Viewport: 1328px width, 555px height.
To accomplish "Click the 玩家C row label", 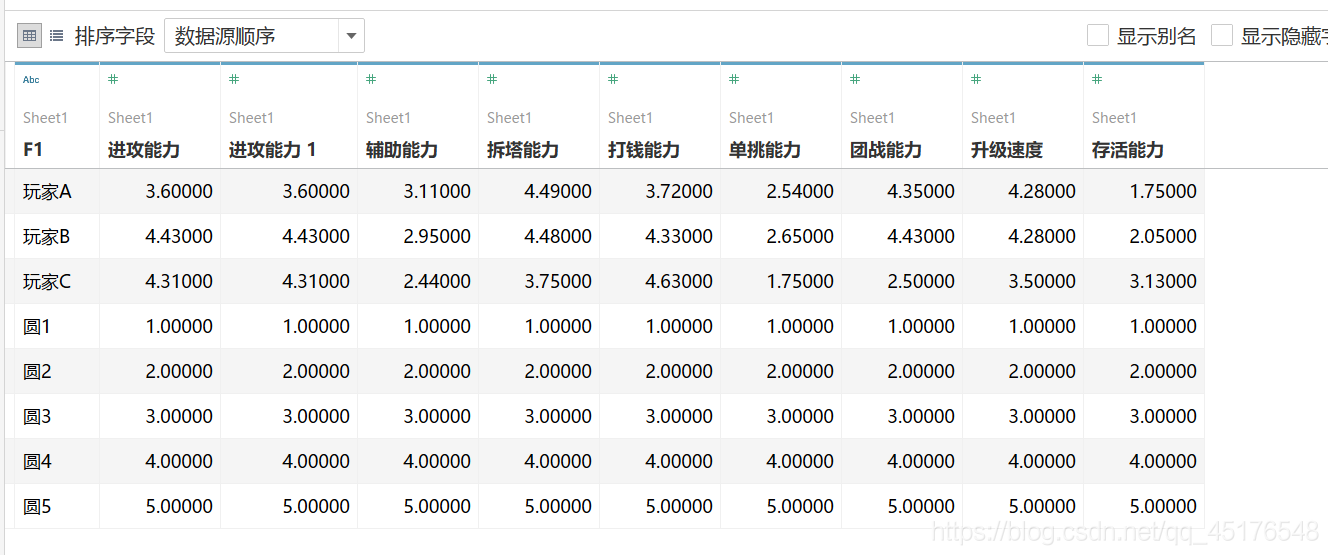I will tap(47, 281).
